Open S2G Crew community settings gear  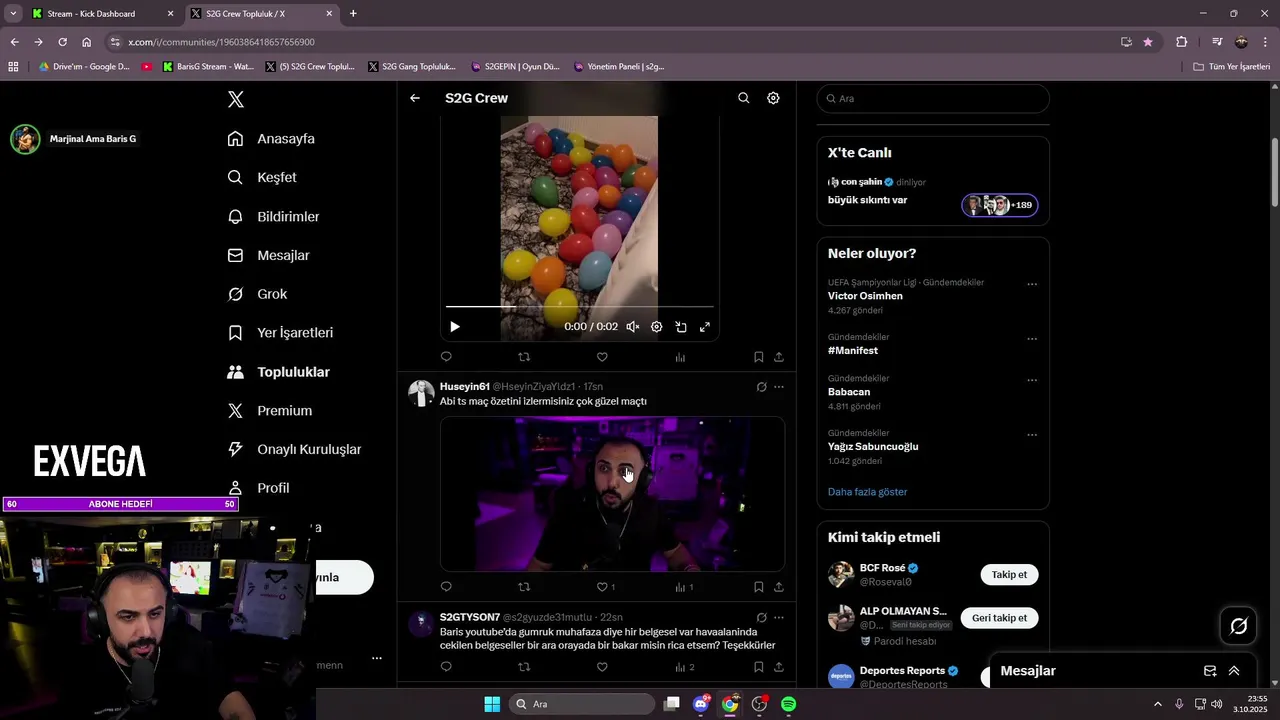[x=773, y=98]
